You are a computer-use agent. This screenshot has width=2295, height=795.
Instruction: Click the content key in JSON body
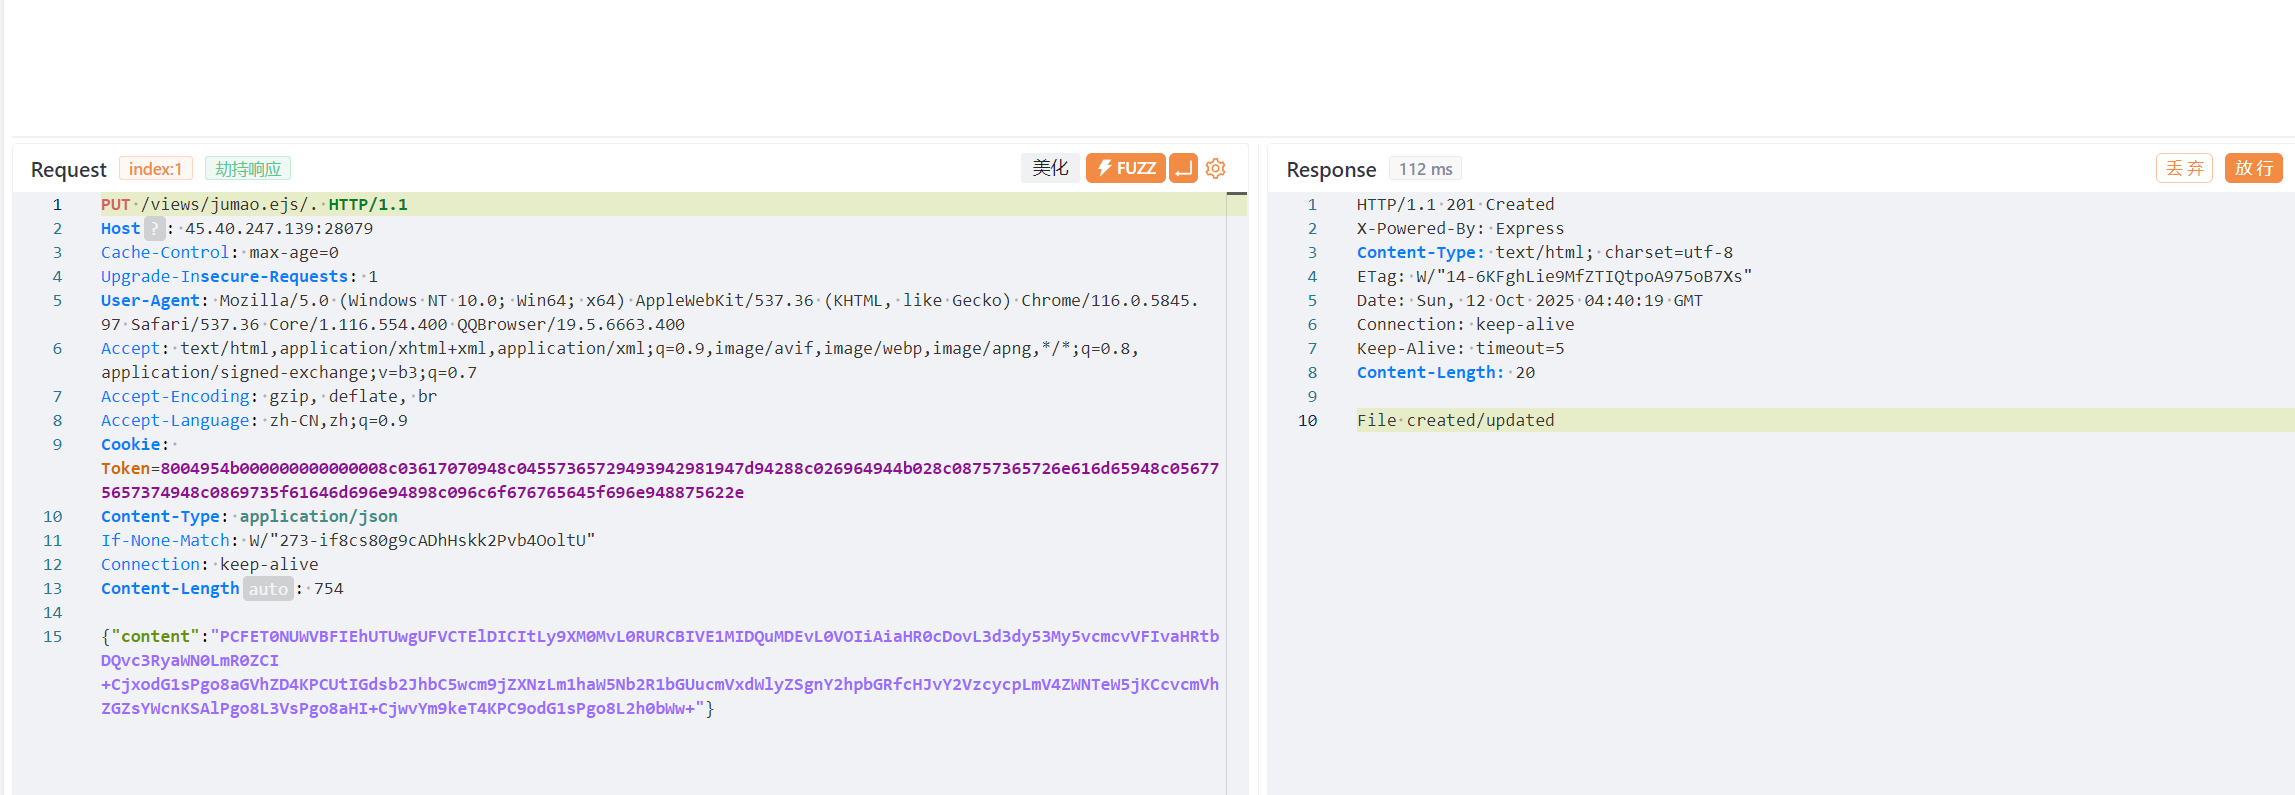tap(155, 636)
